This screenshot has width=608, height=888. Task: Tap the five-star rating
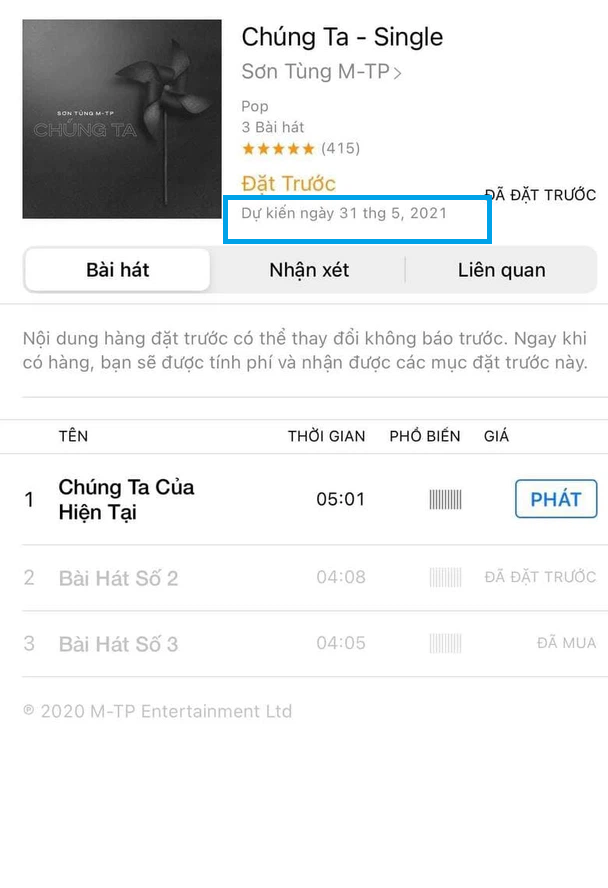(x=278, y=149)
